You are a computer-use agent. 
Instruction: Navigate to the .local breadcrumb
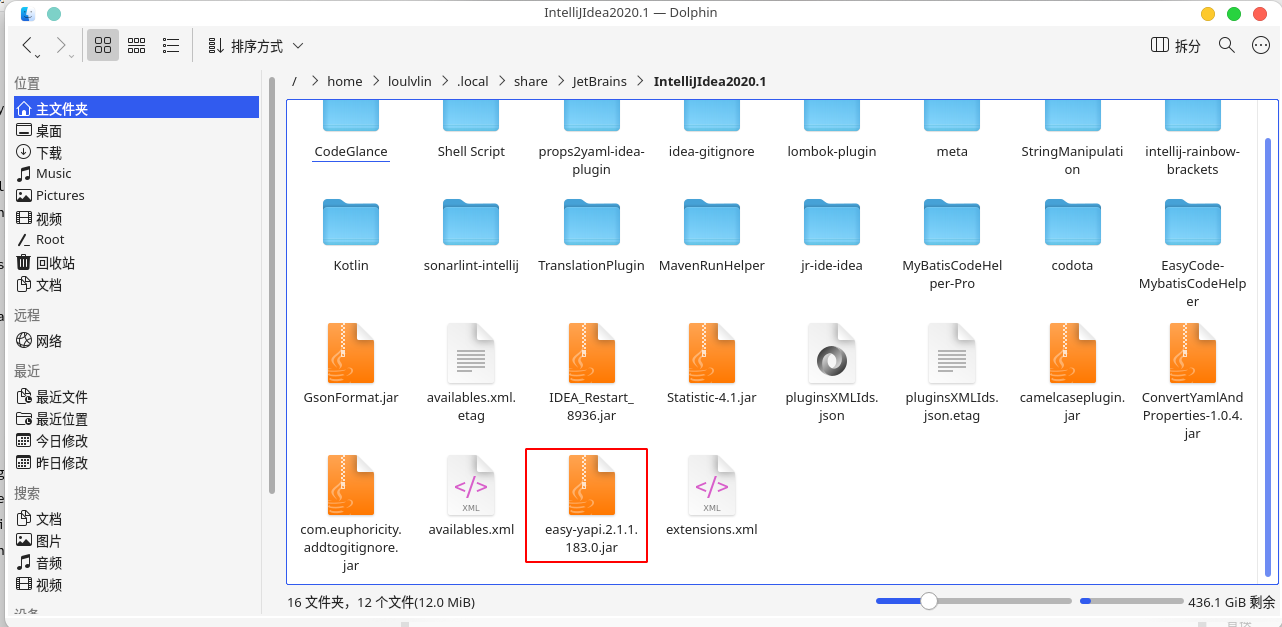(472, 81)
